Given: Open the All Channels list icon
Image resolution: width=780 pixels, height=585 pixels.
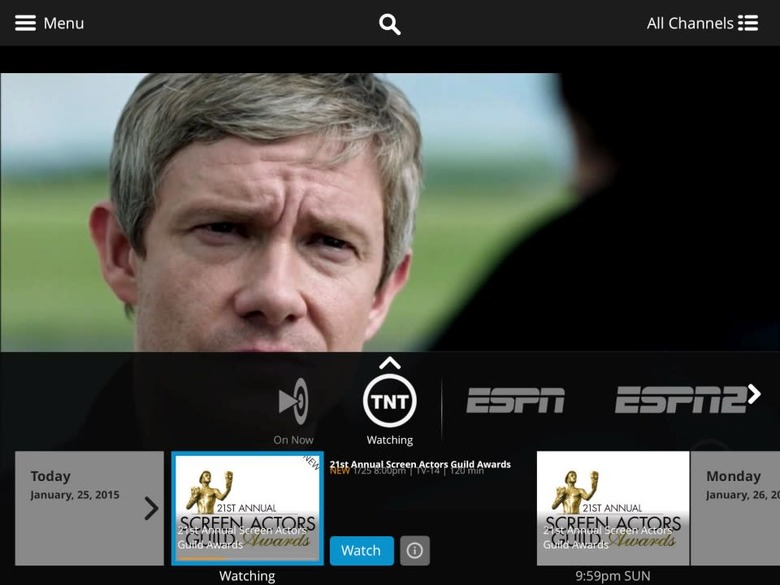Looking at the screenshot, I should pos(748,23).
